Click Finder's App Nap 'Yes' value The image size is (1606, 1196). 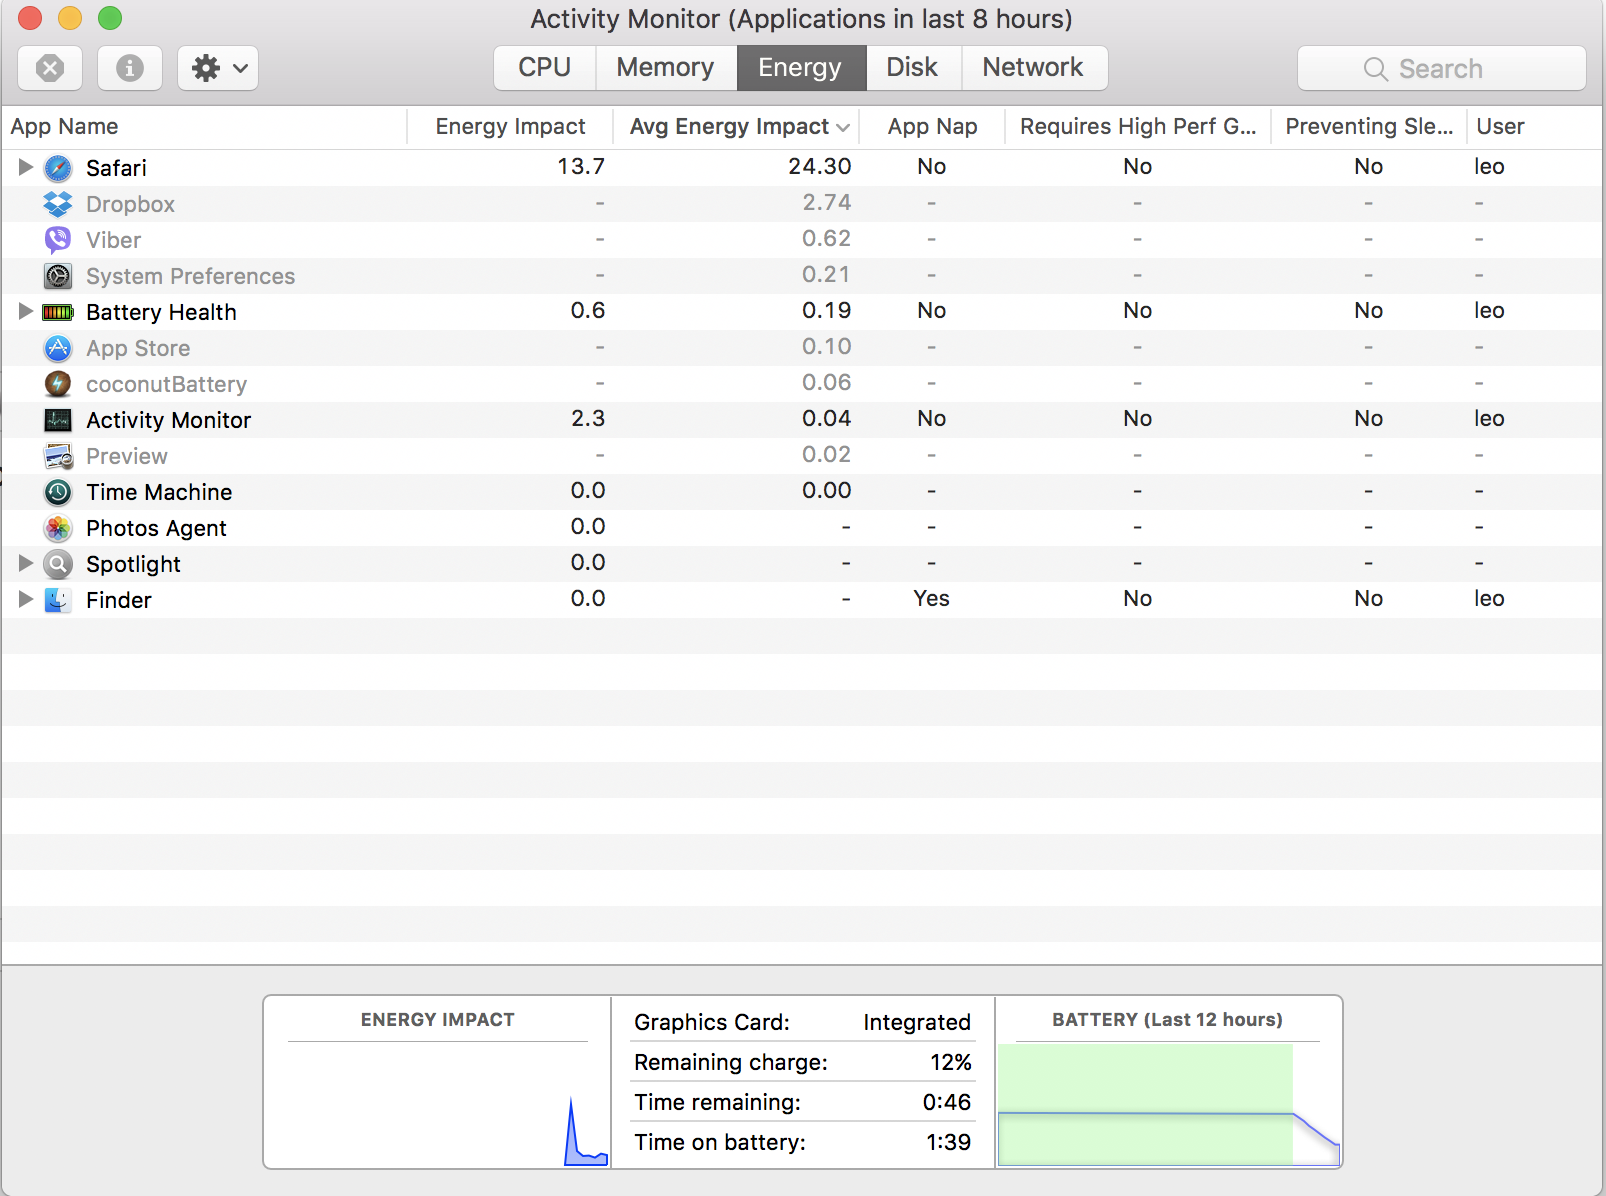(931, 598)
